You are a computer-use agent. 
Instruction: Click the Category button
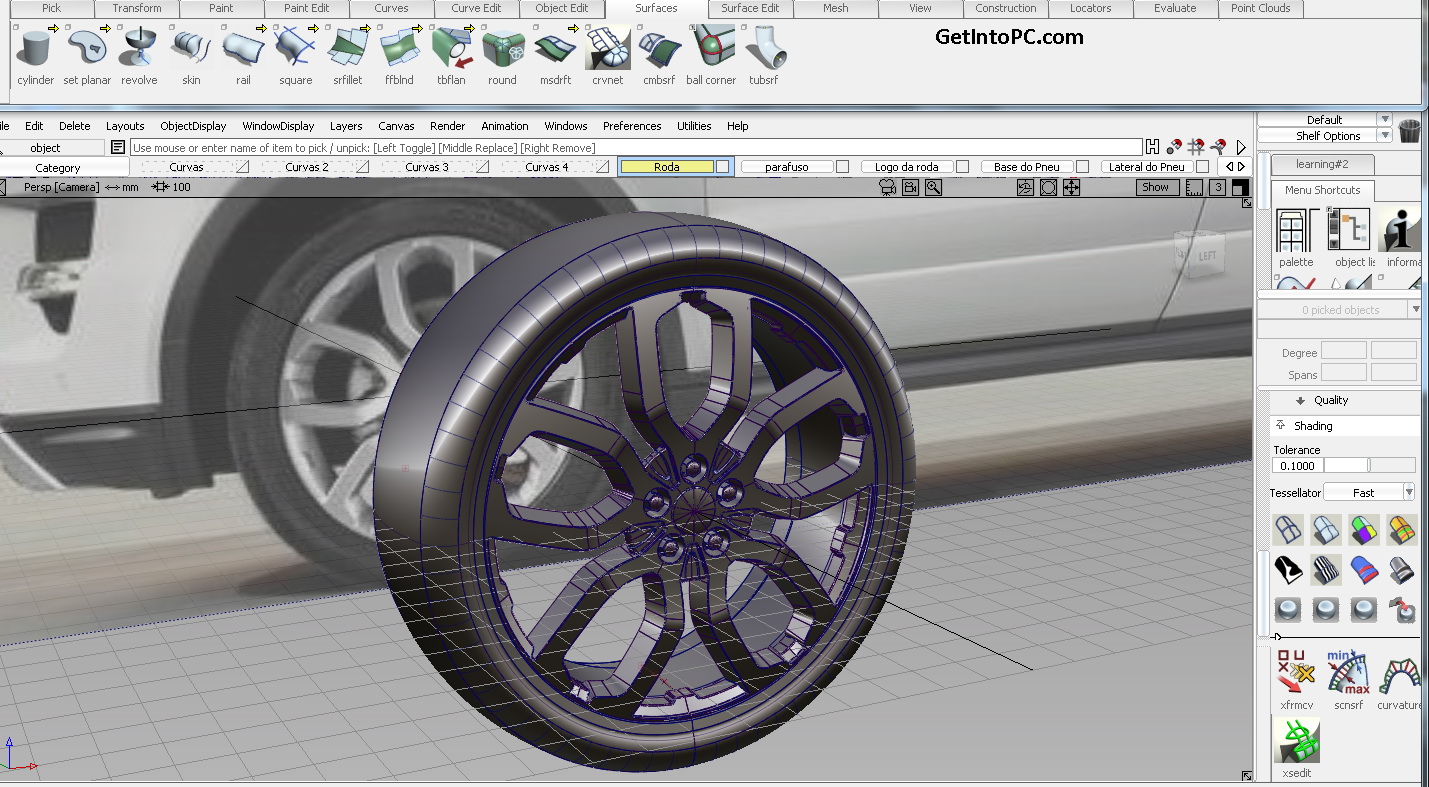[57, 168]
